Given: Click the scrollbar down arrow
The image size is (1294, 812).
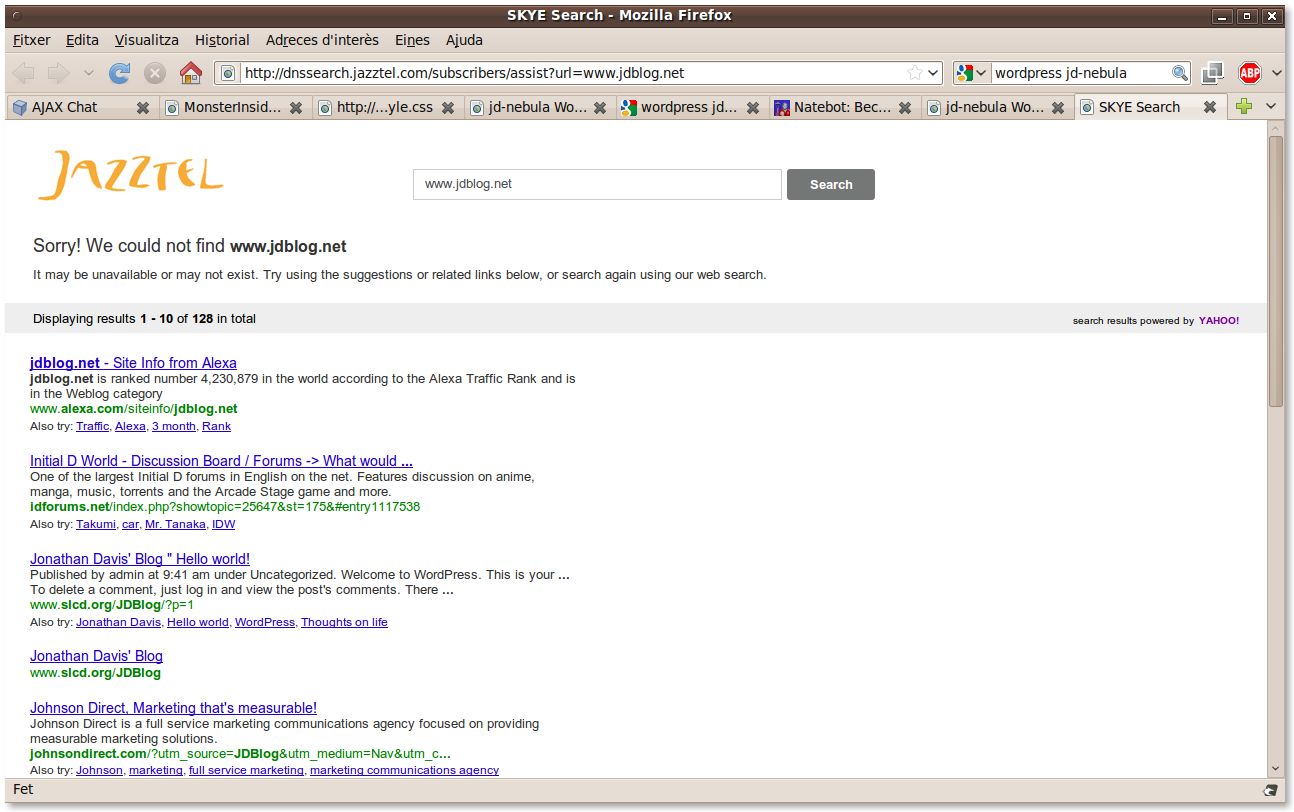Looking at the screenshot, I should [x=1276, y=768].
